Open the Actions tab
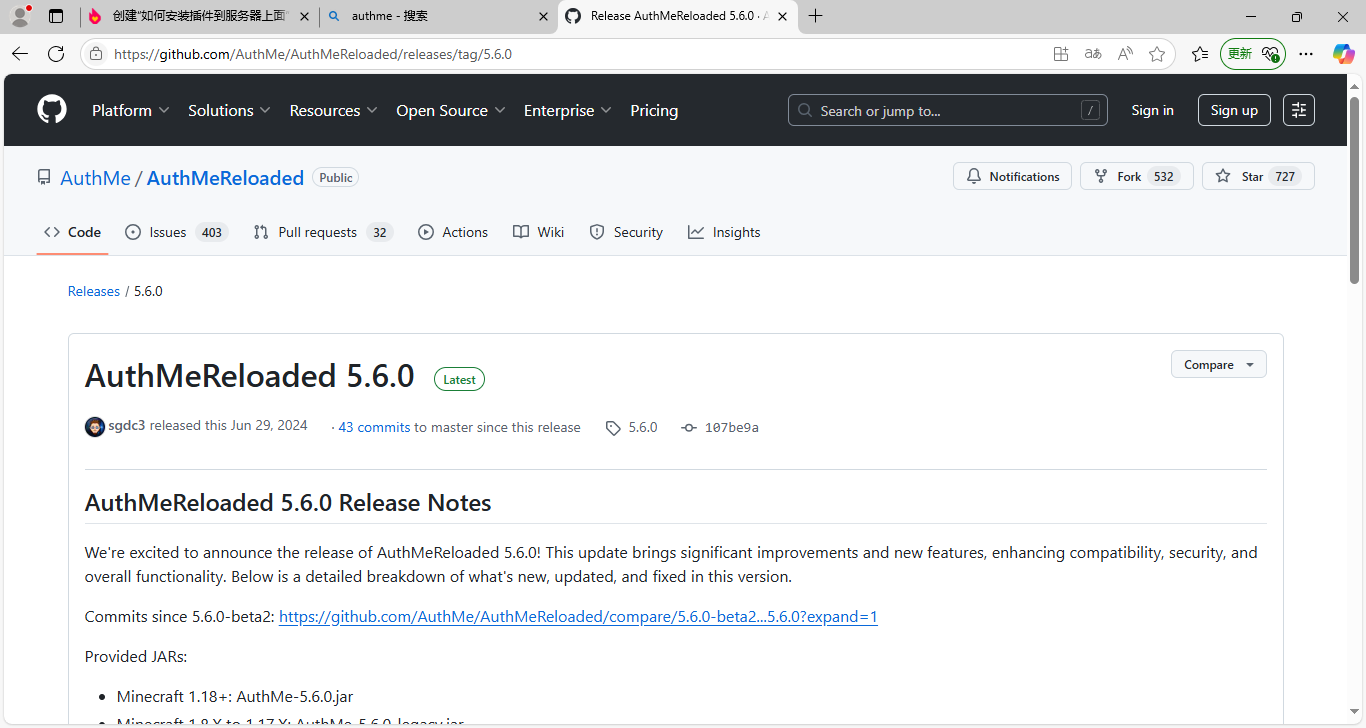Screen dimensions: 1366x728 point(453,232)
